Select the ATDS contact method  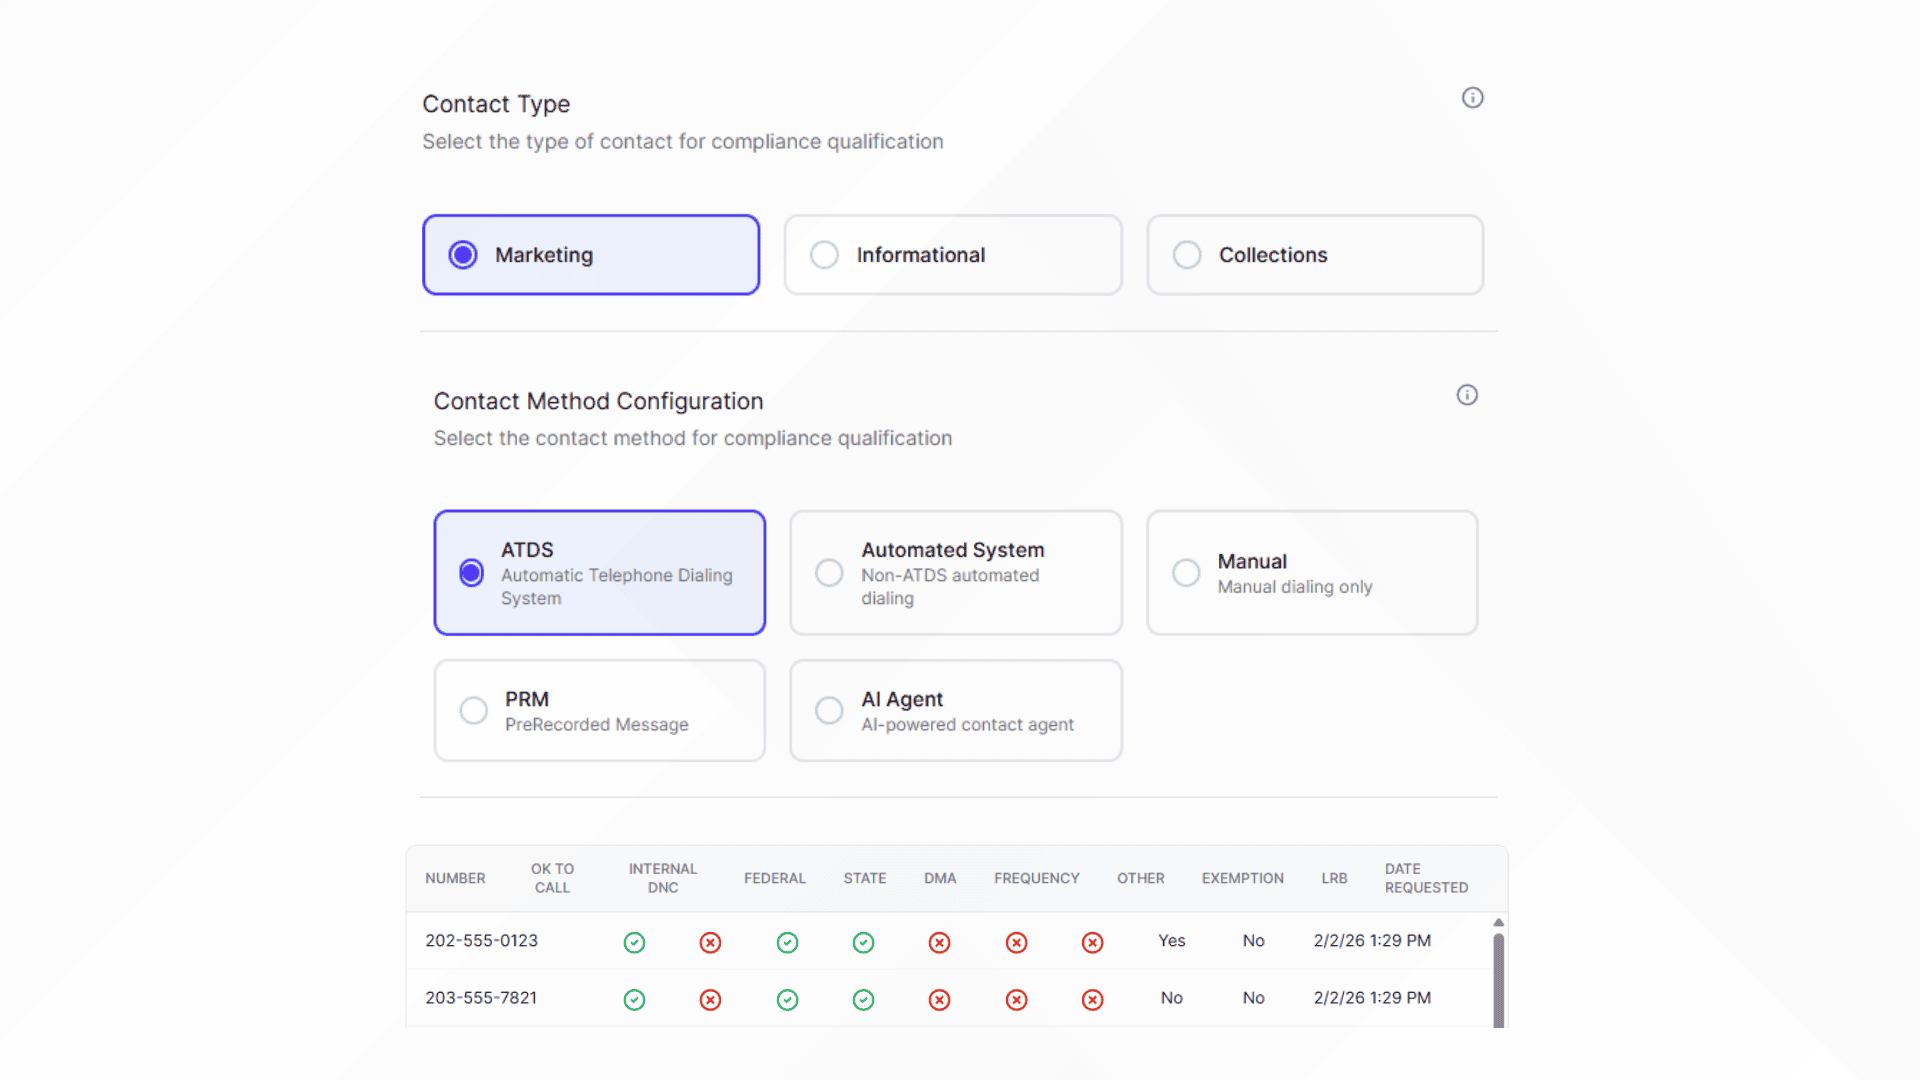point(599,573)
